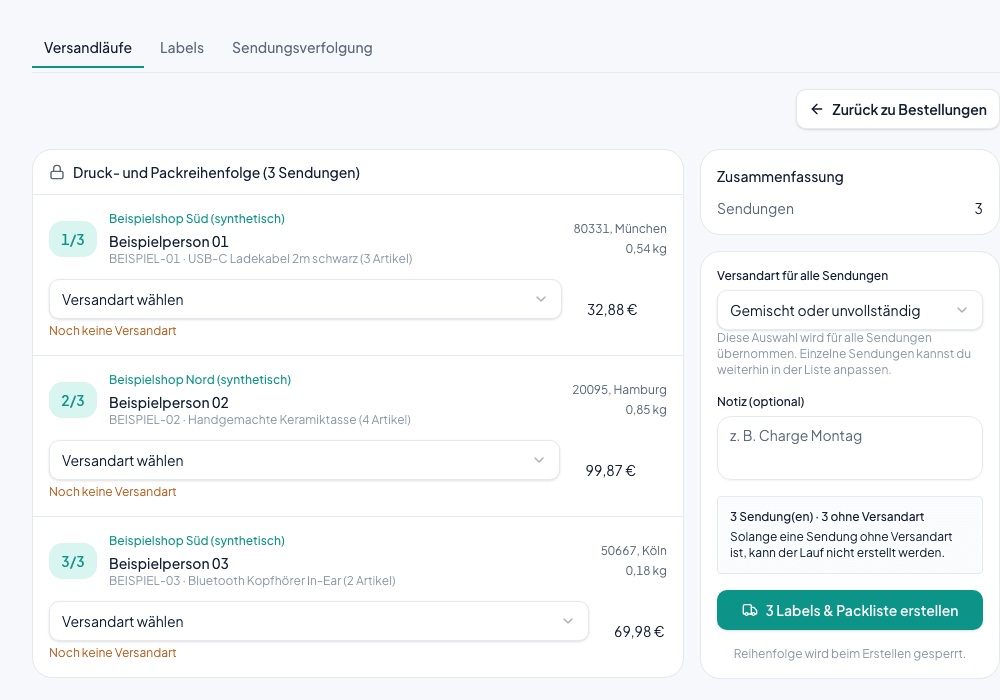The image size is (1000, 700).
Task: Click the price 69,98 €
Action: [639, 632]
